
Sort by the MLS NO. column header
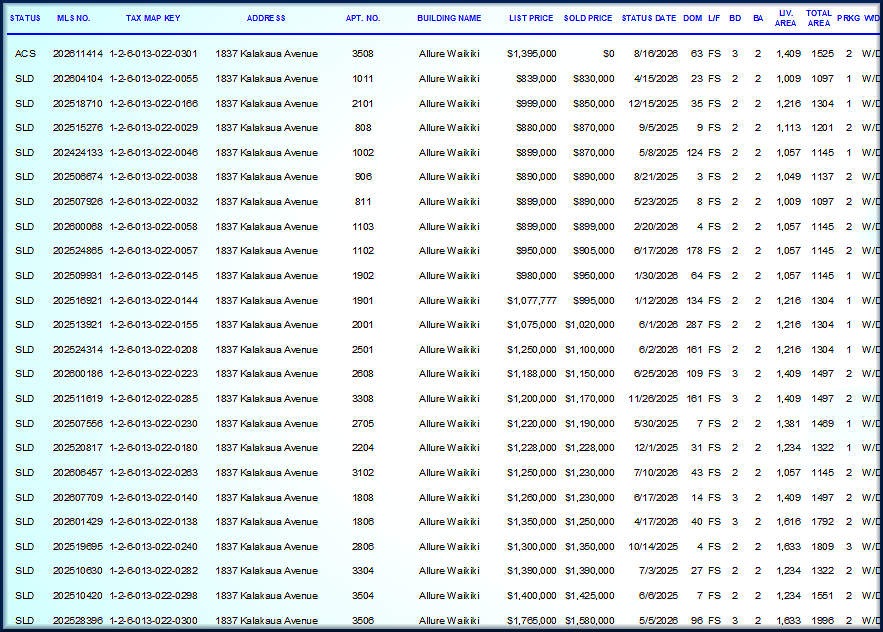point(73,18)
